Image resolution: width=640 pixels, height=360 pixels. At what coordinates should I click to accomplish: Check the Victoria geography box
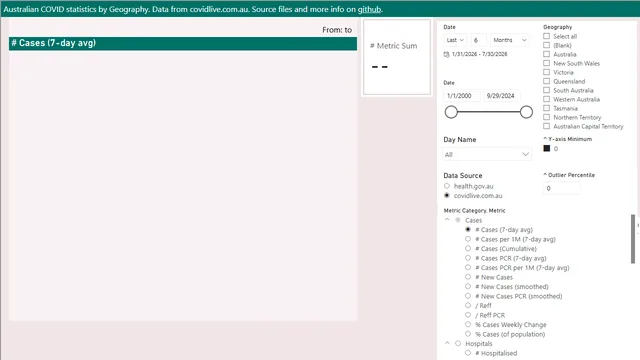tap(547, 72)
